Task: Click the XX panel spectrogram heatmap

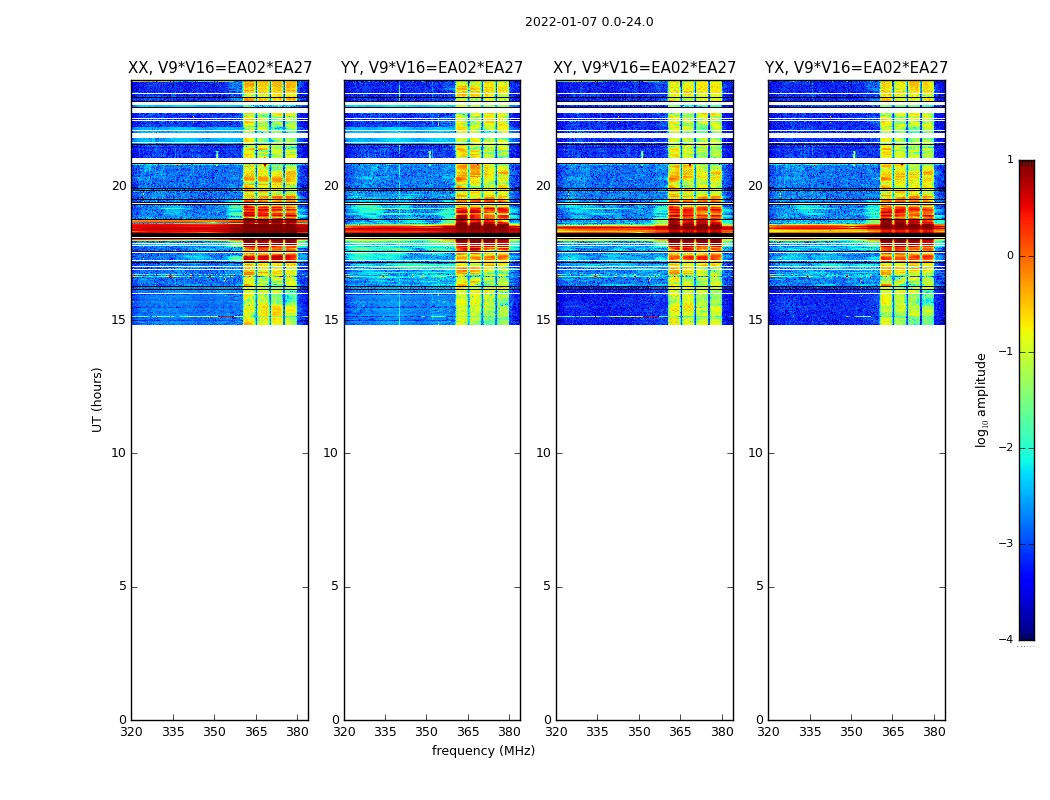Action: 220,203
